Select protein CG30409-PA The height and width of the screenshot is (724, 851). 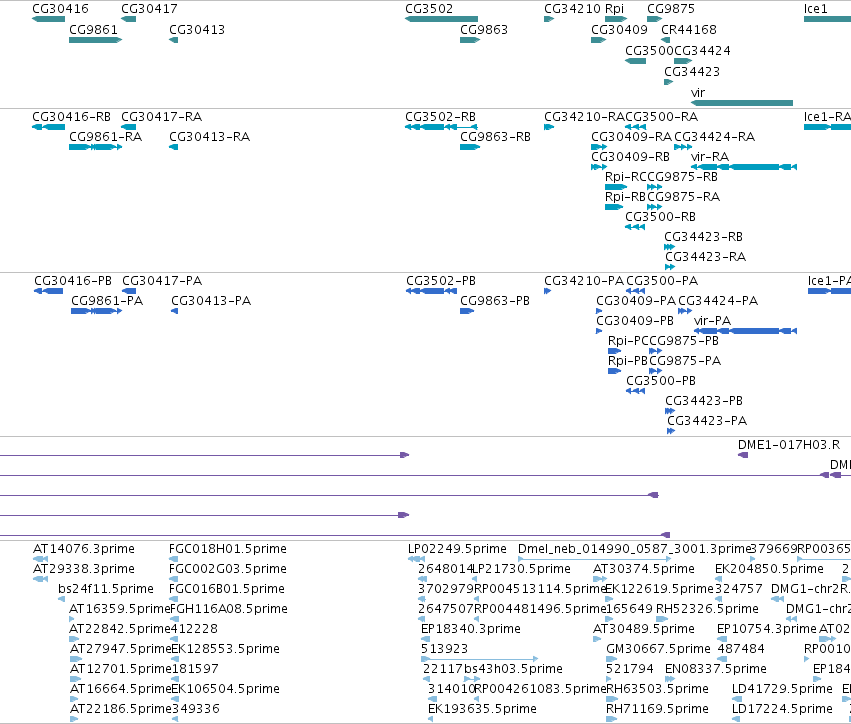636,301
